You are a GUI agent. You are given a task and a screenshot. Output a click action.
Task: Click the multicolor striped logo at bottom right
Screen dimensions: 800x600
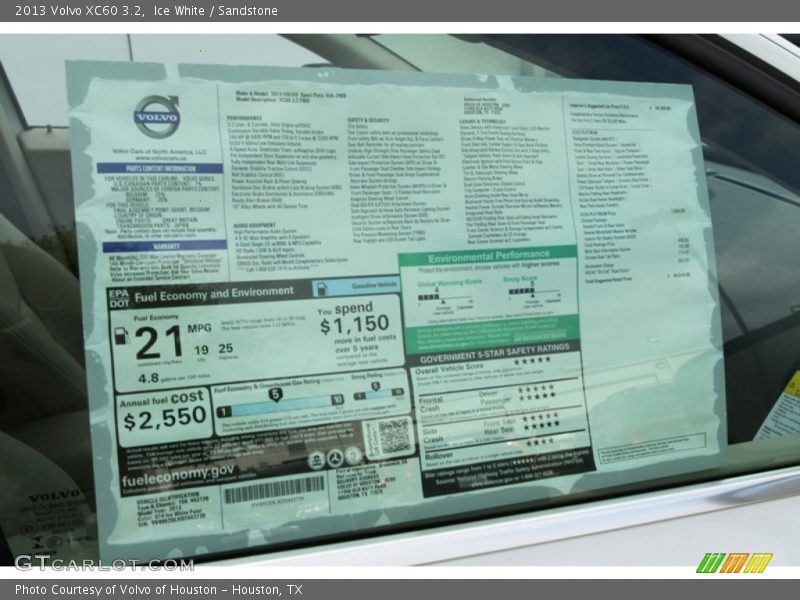tap(734, 563)
